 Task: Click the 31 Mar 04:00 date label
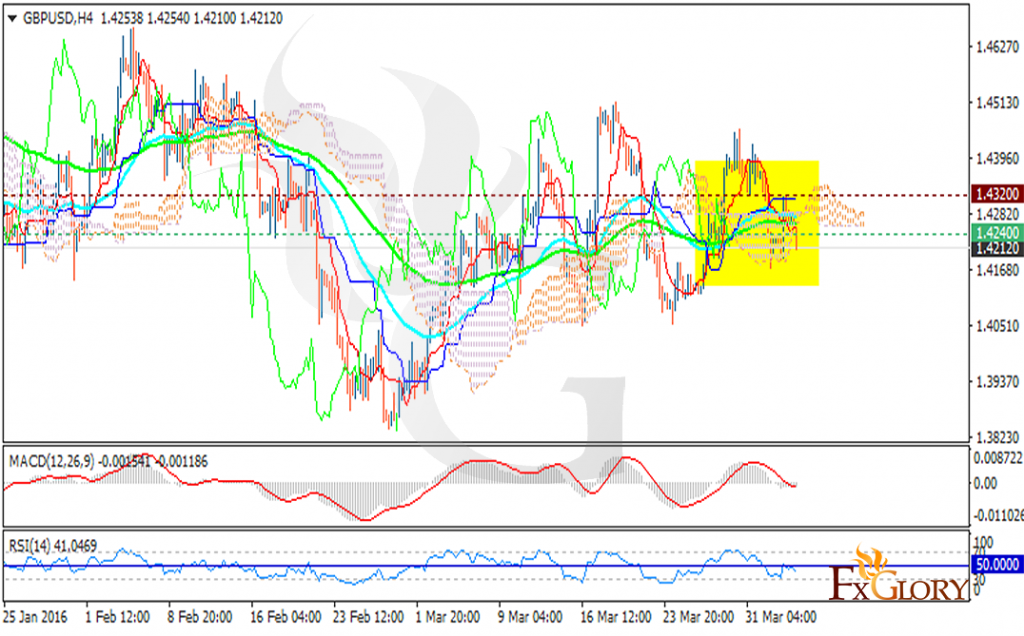(x=781, y=617)
